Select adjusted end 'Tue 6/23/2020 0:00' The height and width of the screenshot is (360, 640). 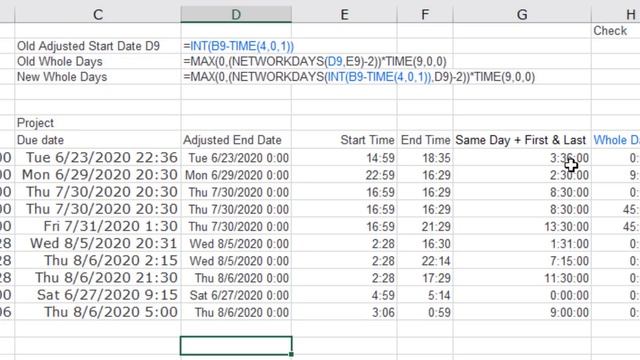239,158
